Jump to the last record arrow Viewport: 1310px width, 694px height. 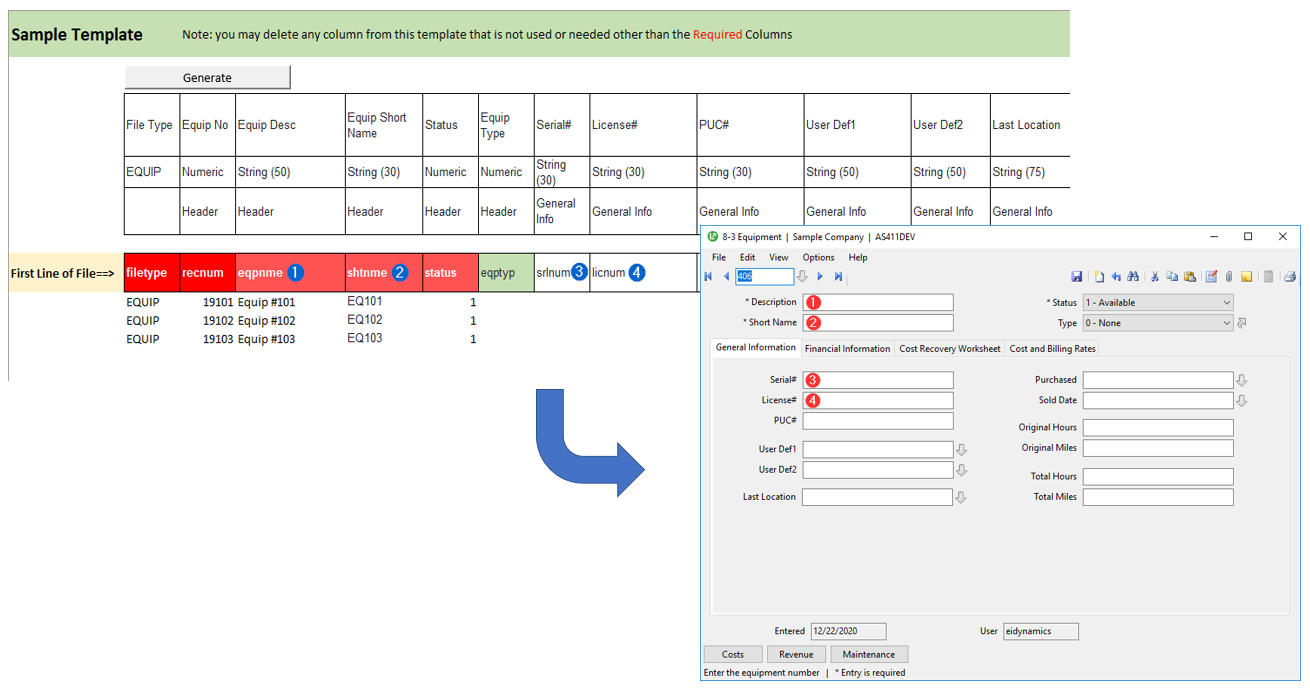(838, 277)
